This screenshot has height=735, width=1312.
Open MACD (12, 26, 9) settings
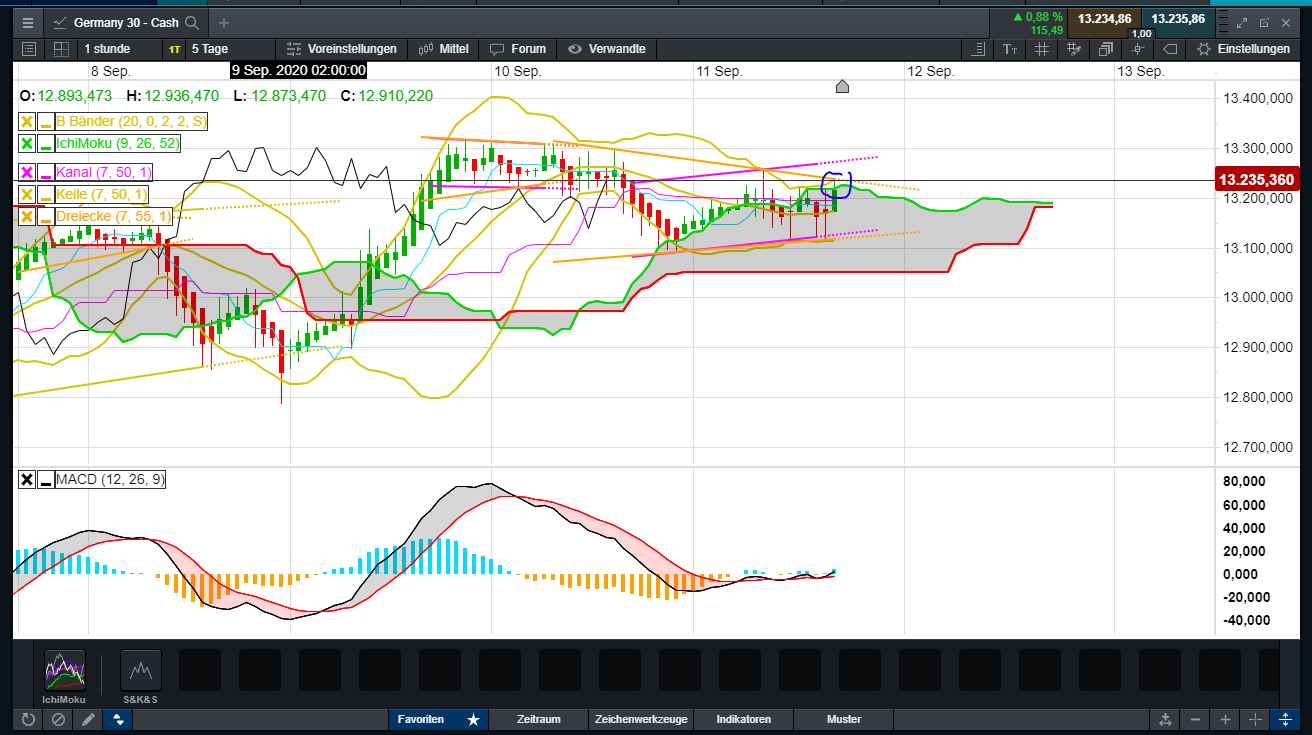coord(111,480)
